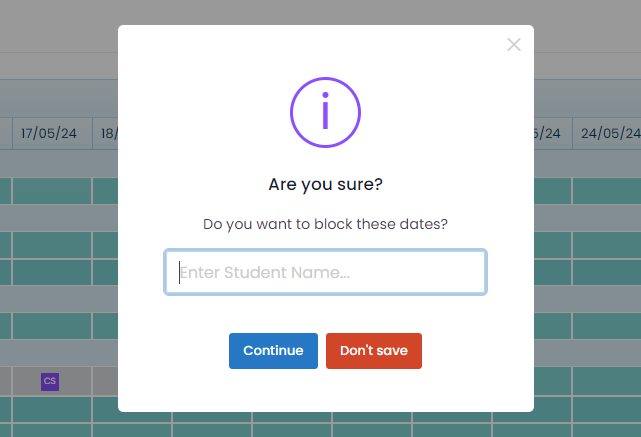Select the 17/05/24 date column header
Viewport: 641px width, 437px height.
[x=52, y=133]
